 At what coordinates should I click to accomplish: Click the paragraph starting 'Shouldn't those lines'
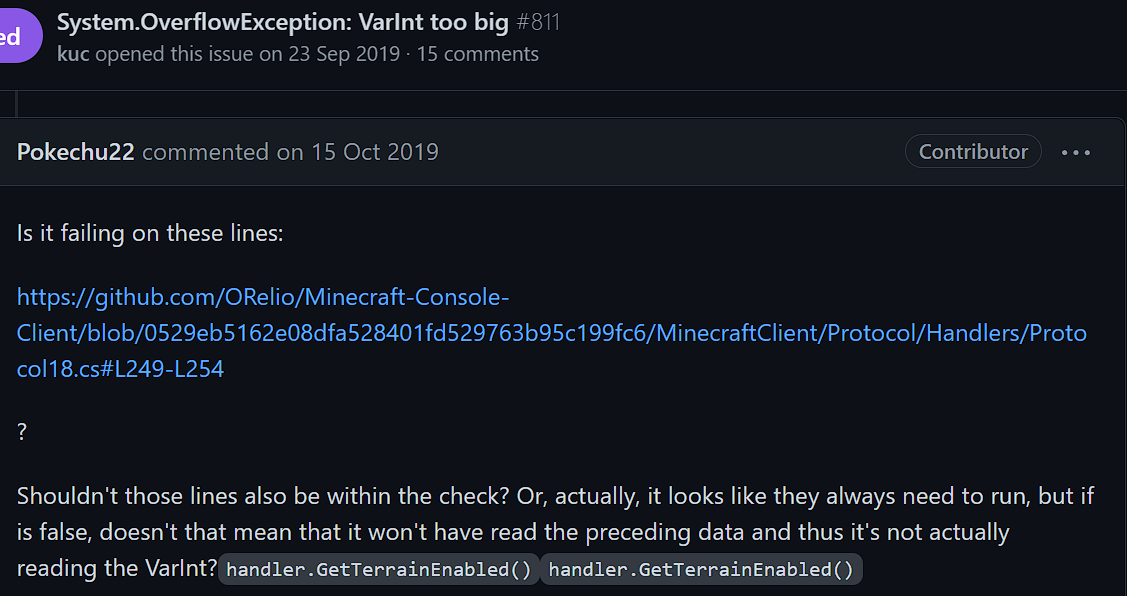[555, 532]
